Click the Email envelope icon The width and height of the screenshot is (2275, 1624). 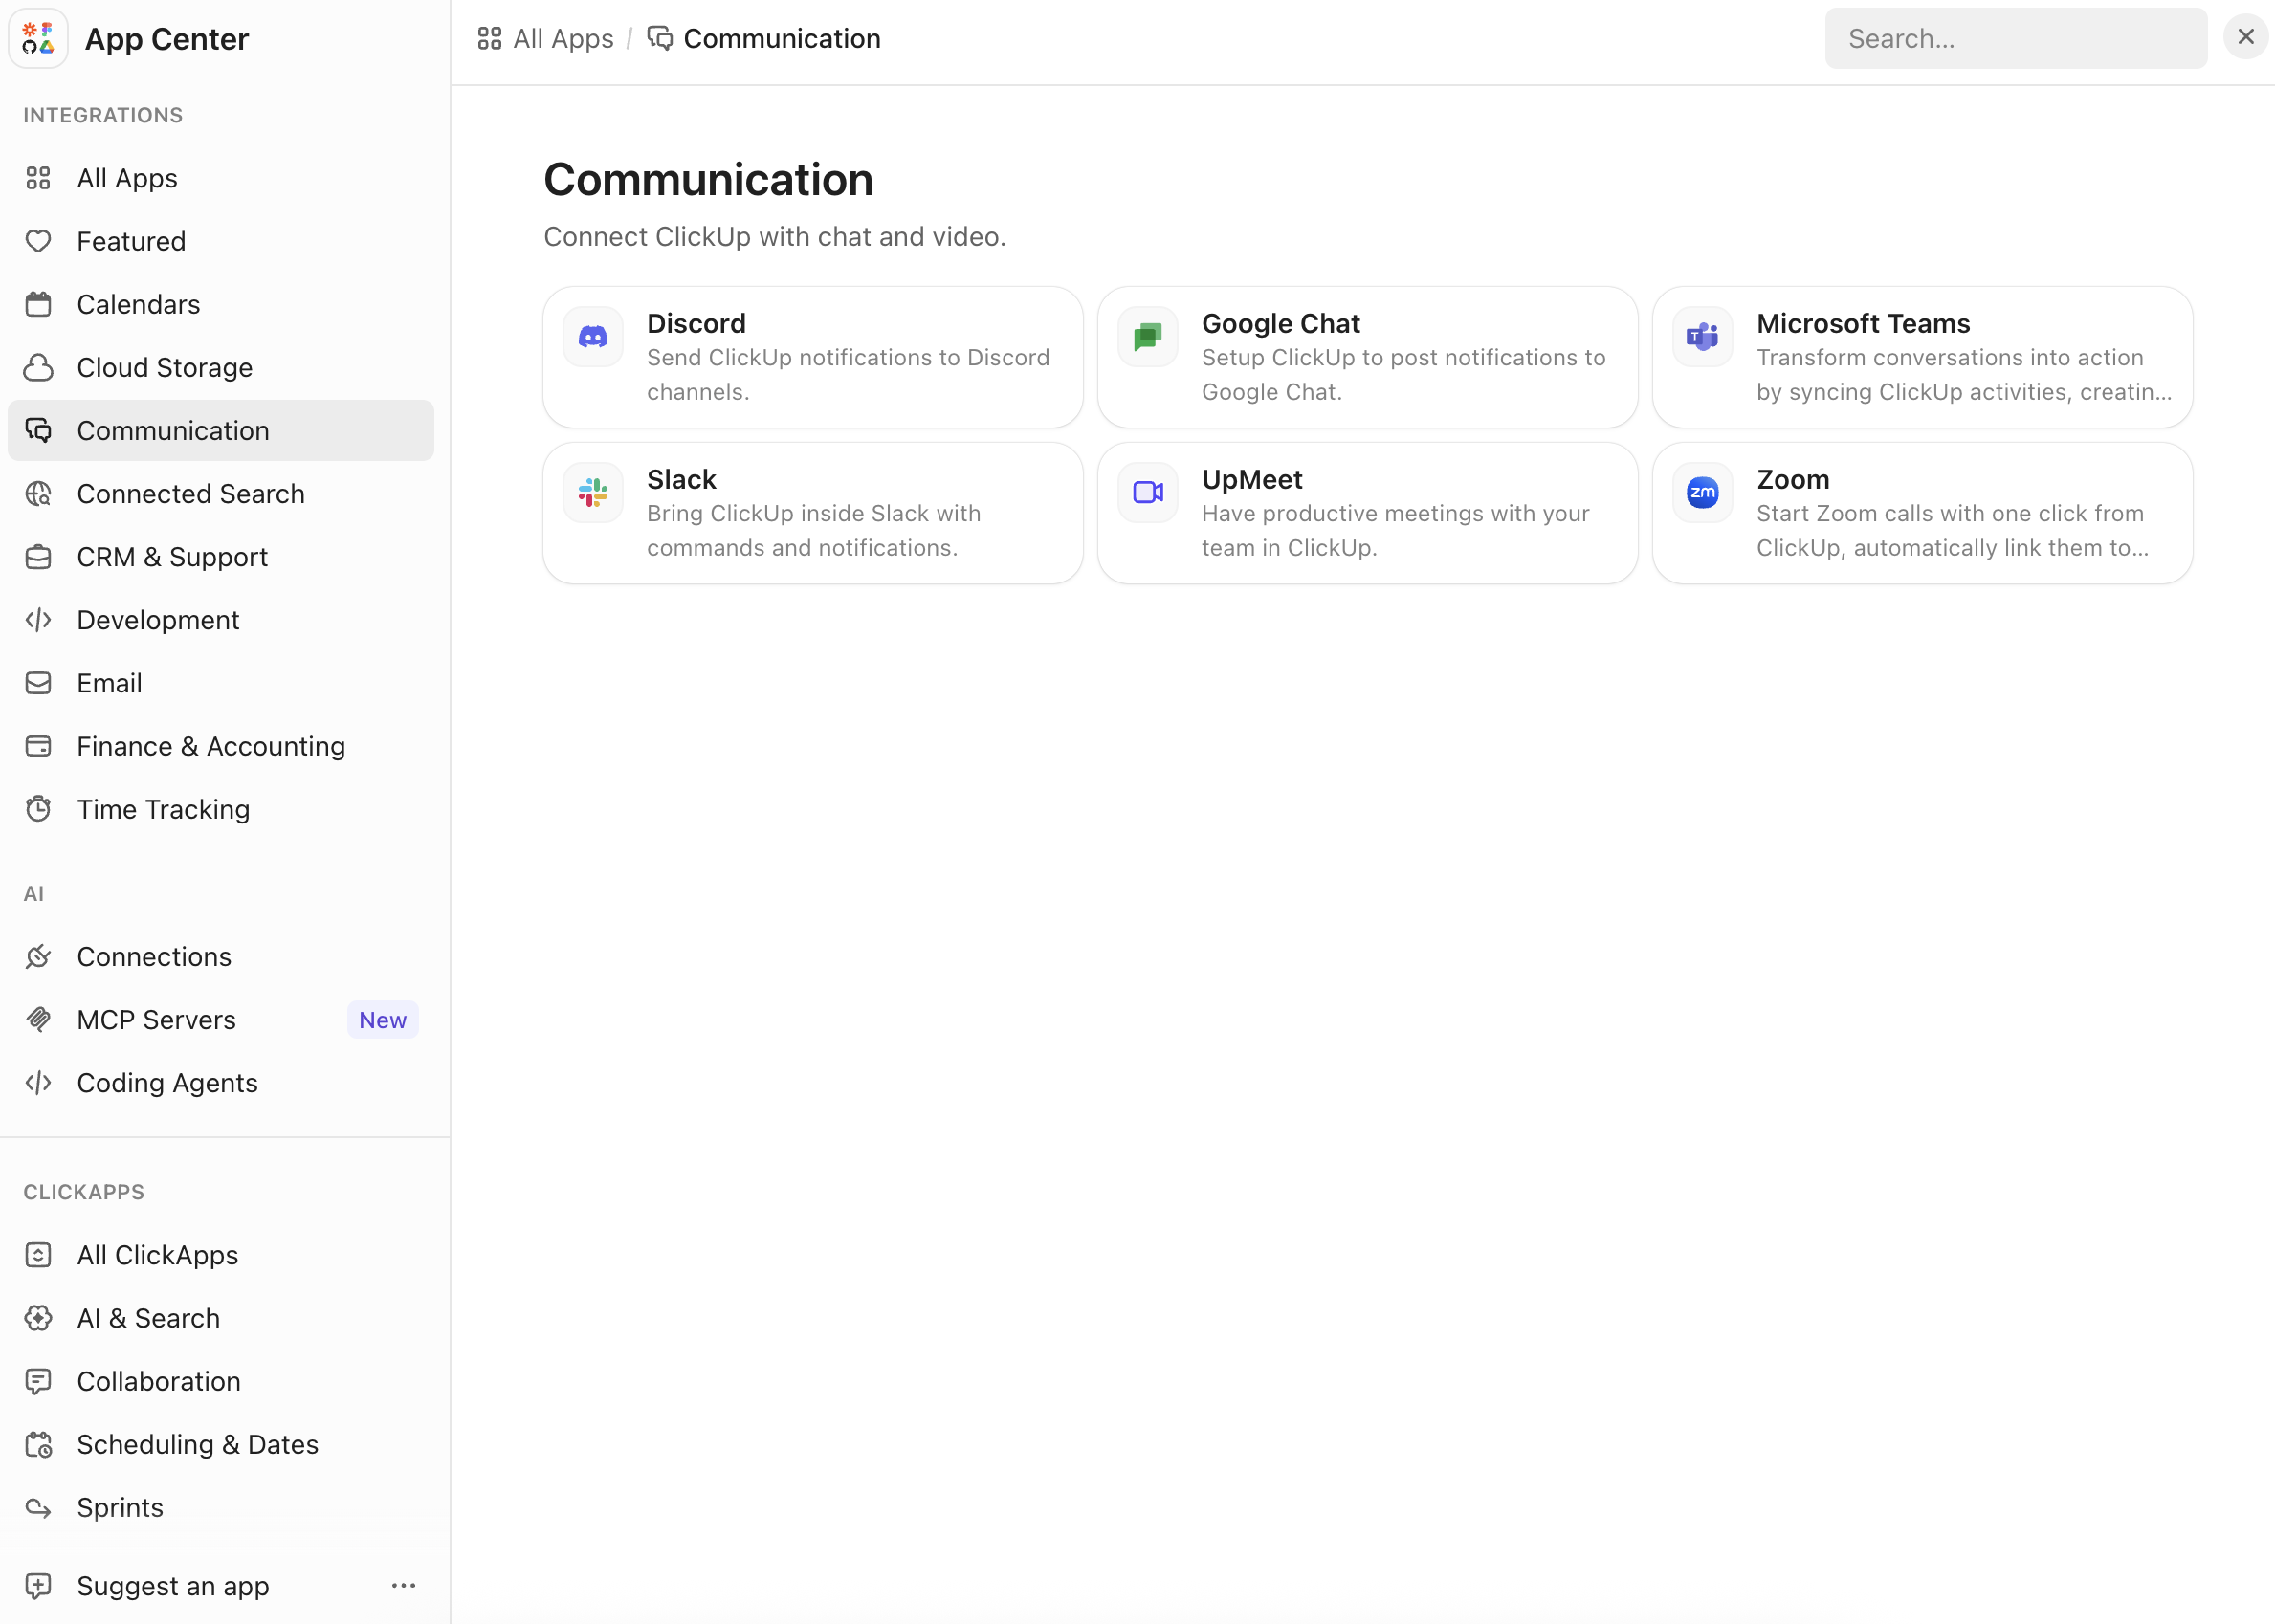(38, 683)
